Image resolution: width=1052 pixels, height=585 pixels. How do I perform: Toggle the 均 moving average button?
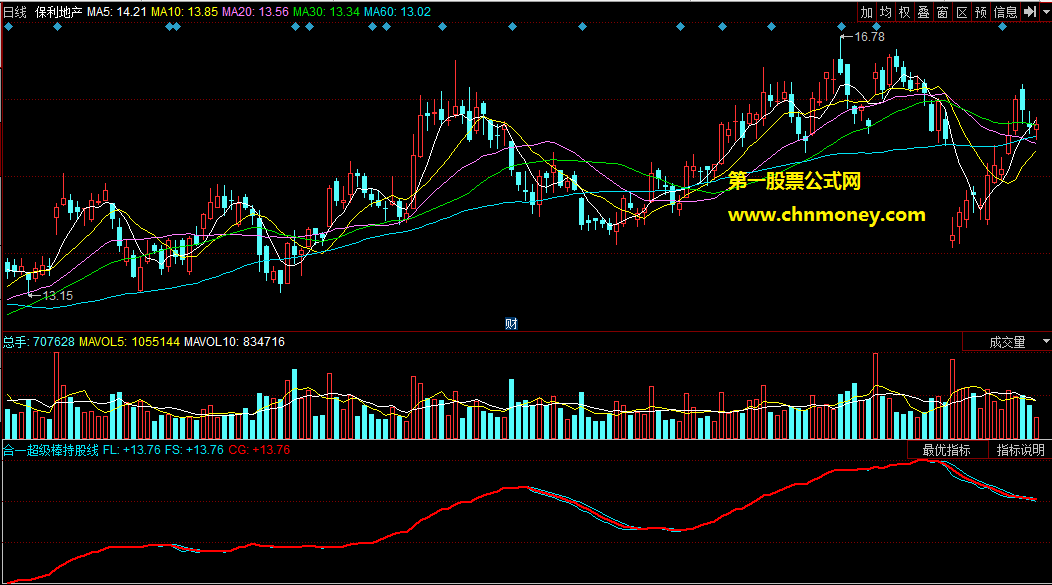pos(886,12)
